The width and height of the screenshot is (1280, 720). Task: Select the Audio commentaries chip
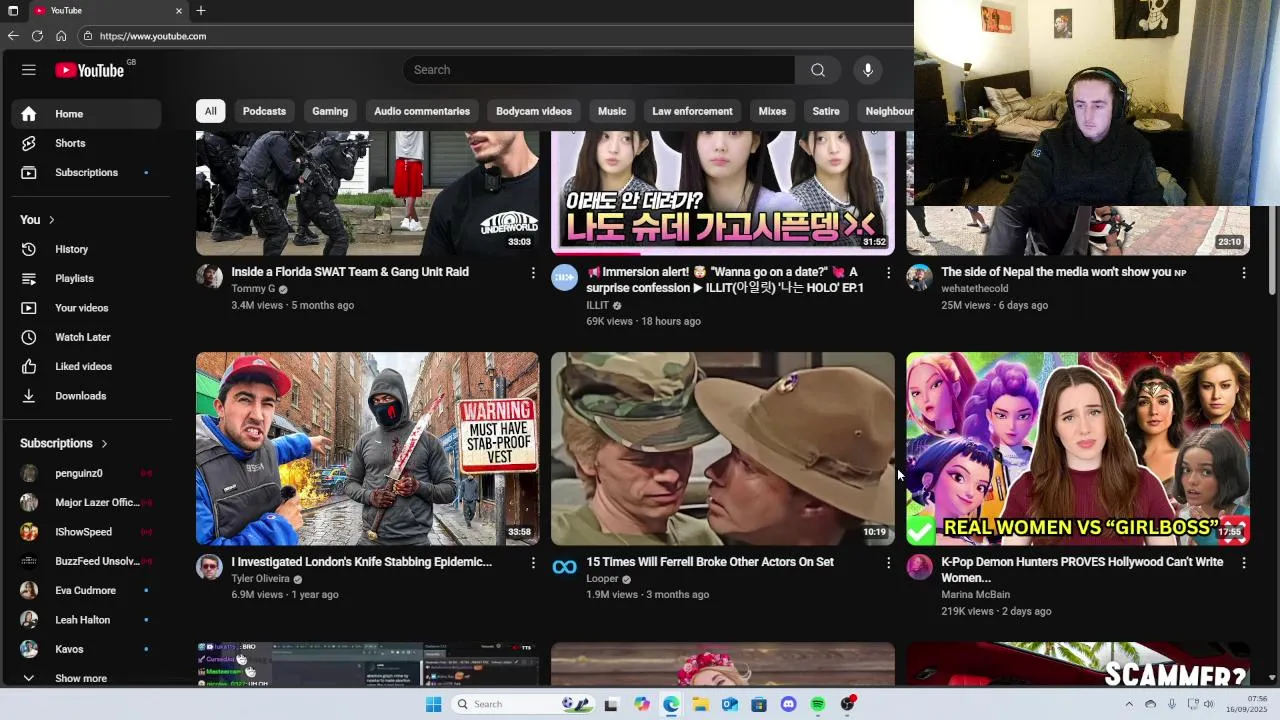click(422, 111)
